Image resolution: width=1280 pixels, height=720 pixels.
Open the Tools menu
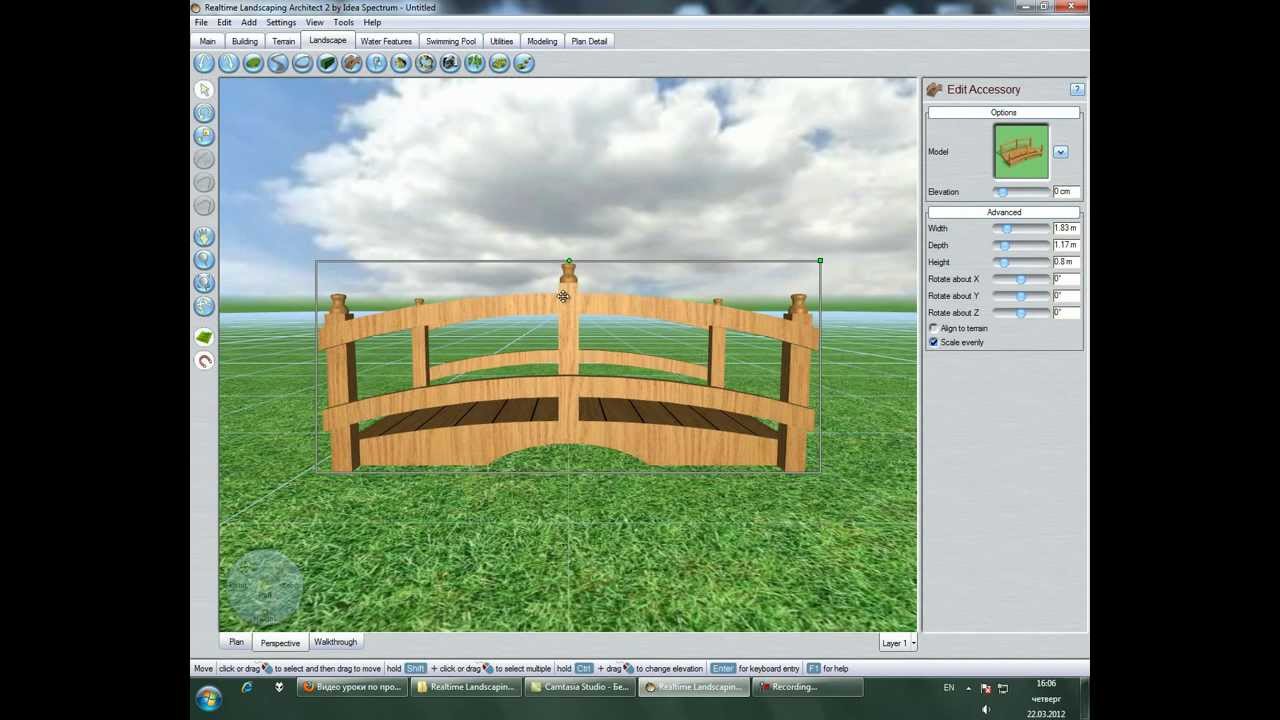point(343,22)
